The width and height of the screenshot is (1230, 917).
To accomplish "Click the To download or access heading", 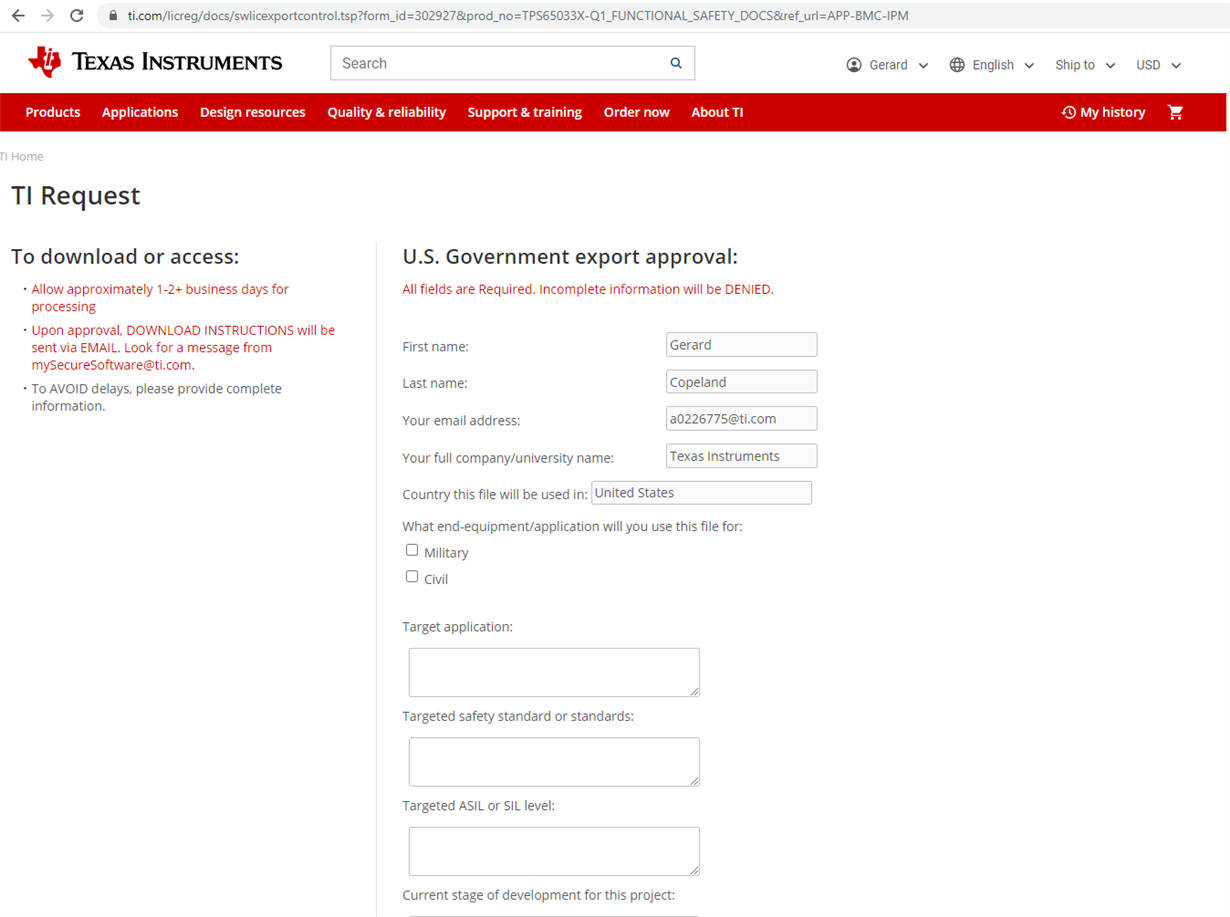I will (x=125, y=257).
